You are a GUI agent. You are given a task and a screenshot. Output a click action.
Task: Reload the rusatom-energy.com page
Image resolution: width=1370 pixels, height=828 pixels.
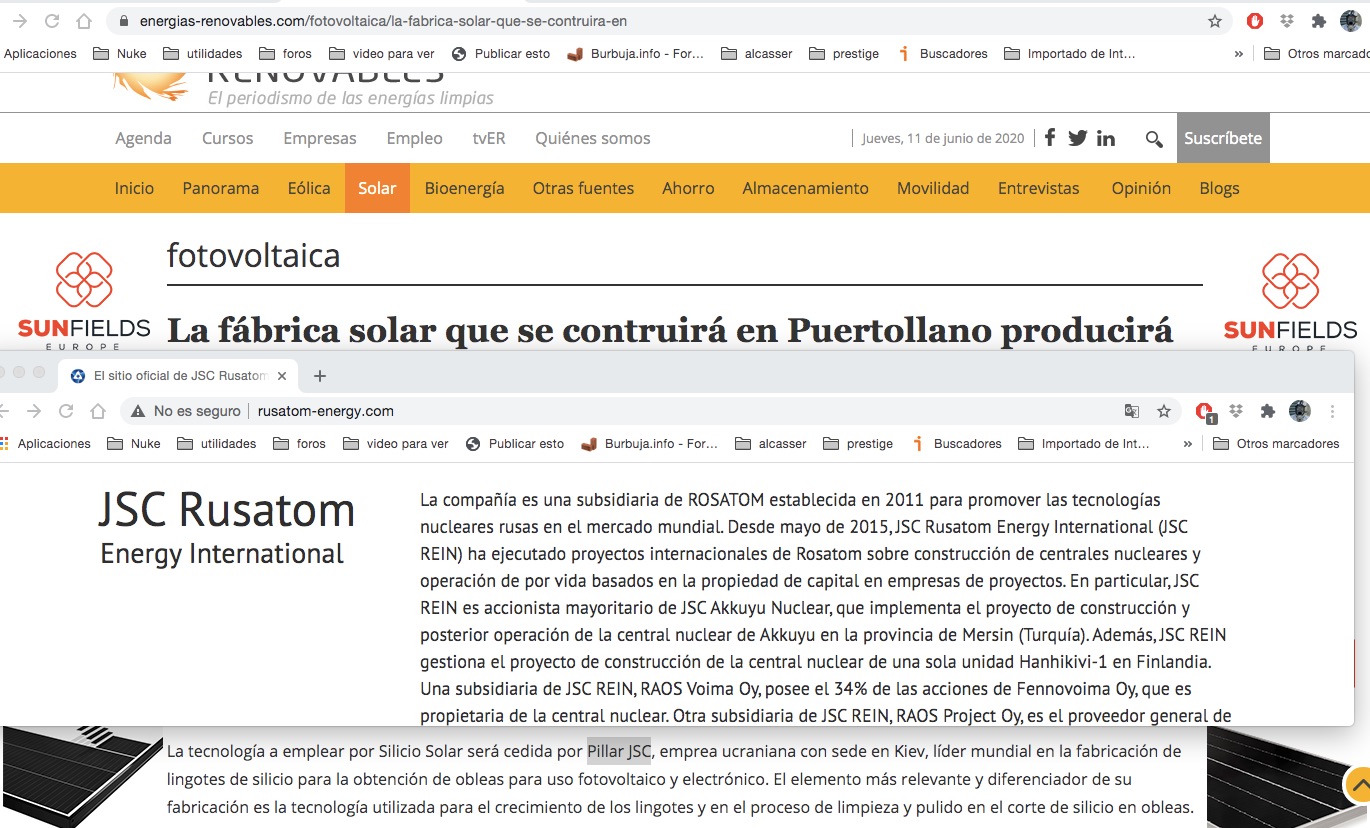click(66, 411)
